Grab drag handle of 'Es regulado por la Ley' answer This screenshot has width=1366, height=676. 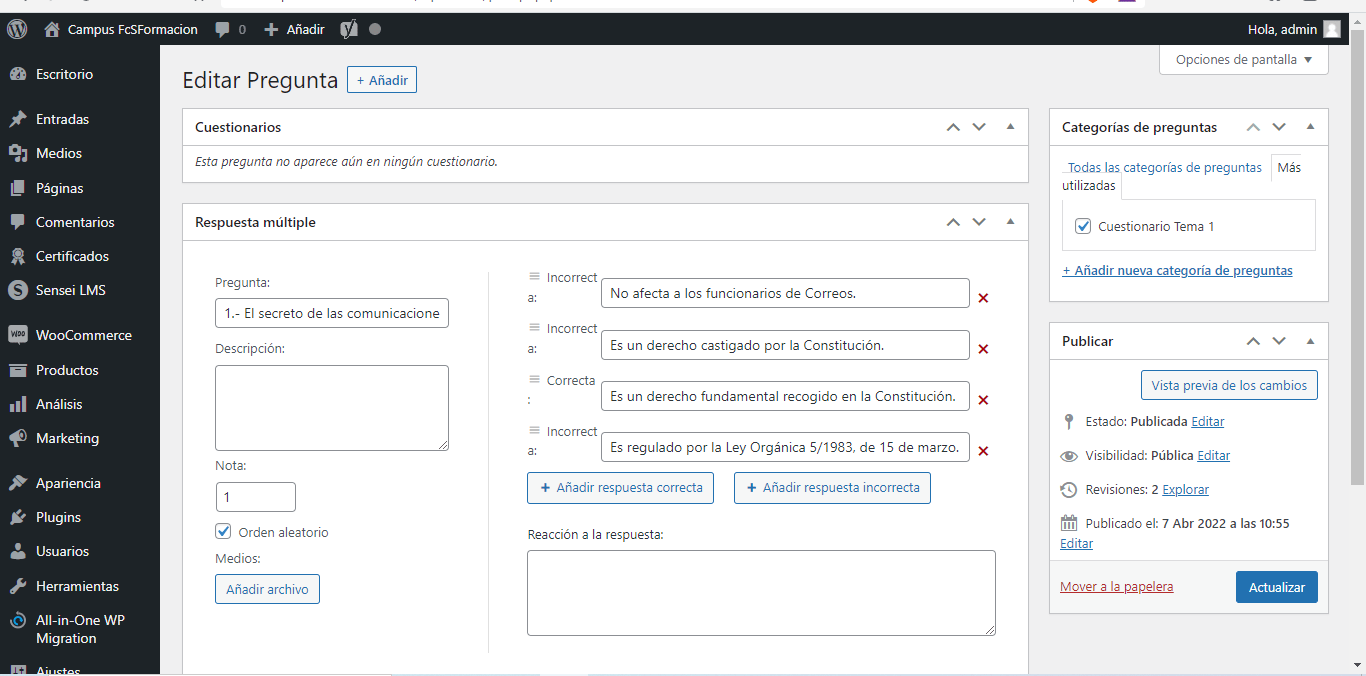[534, 431]
